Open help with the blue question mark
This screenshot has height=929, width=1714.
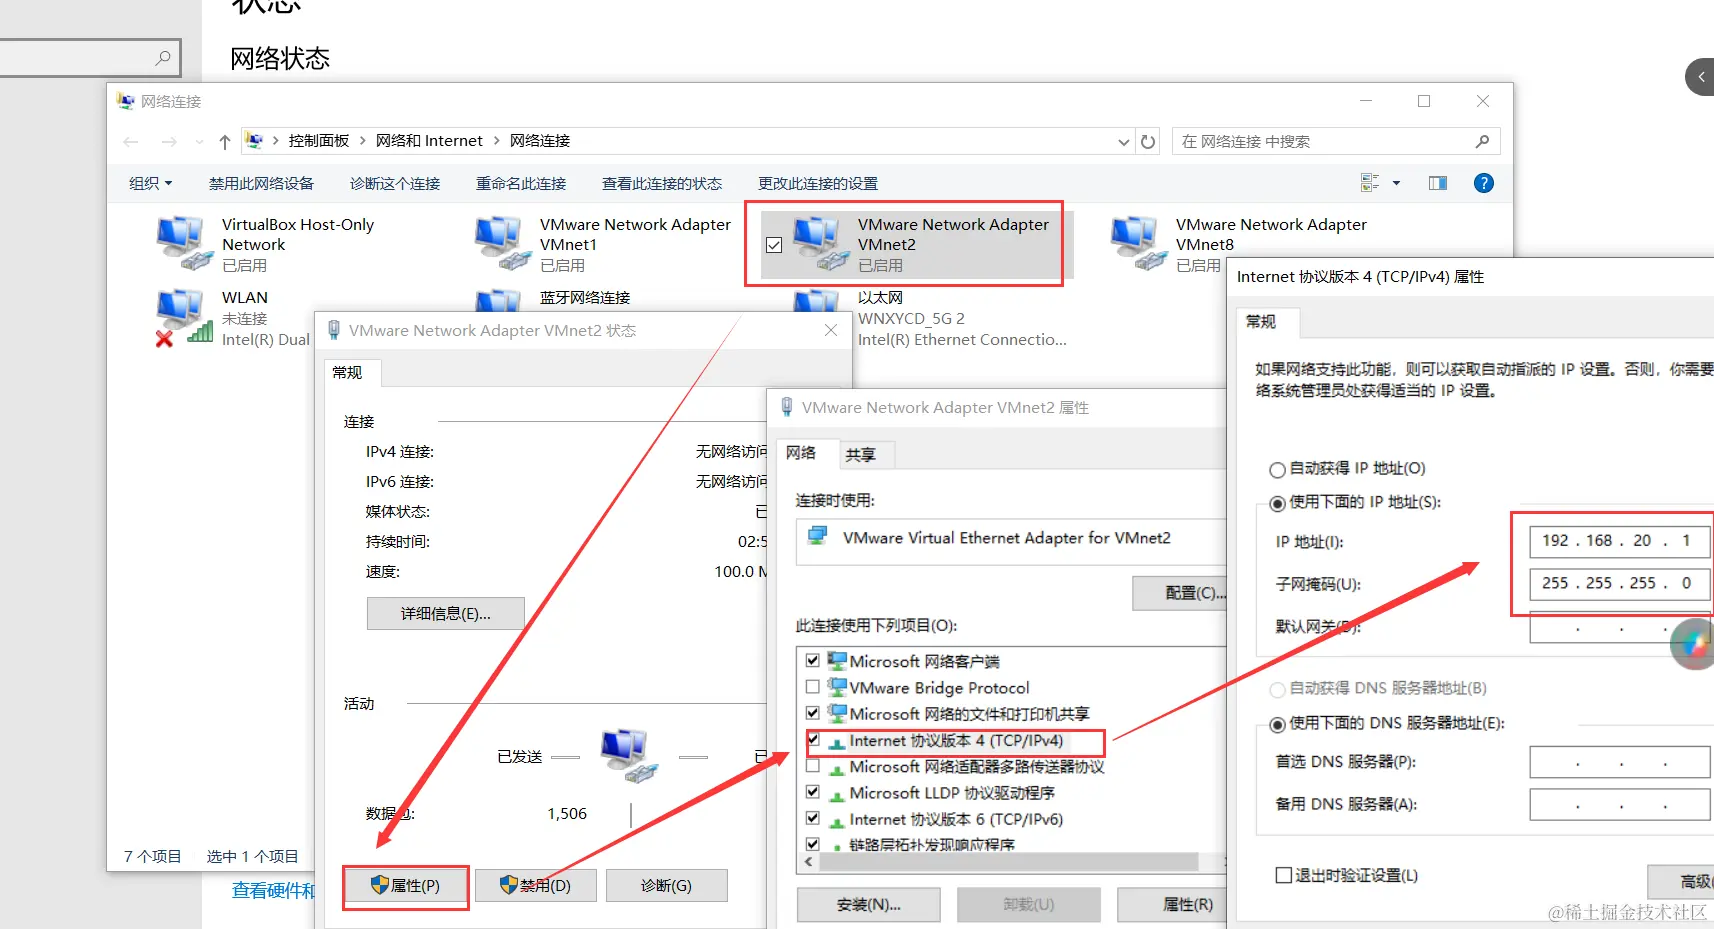(1484, 183)
